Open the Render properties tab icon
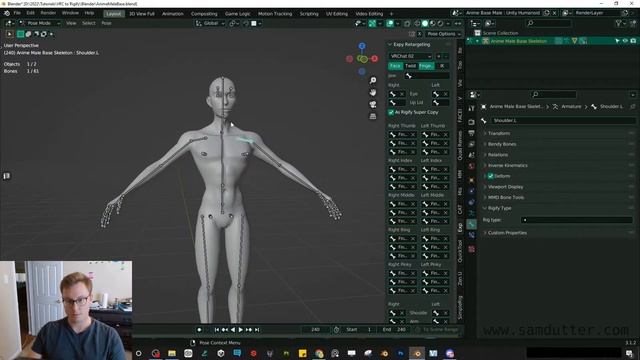The height and width of the screenshot is (360, 640). [471, 122]
